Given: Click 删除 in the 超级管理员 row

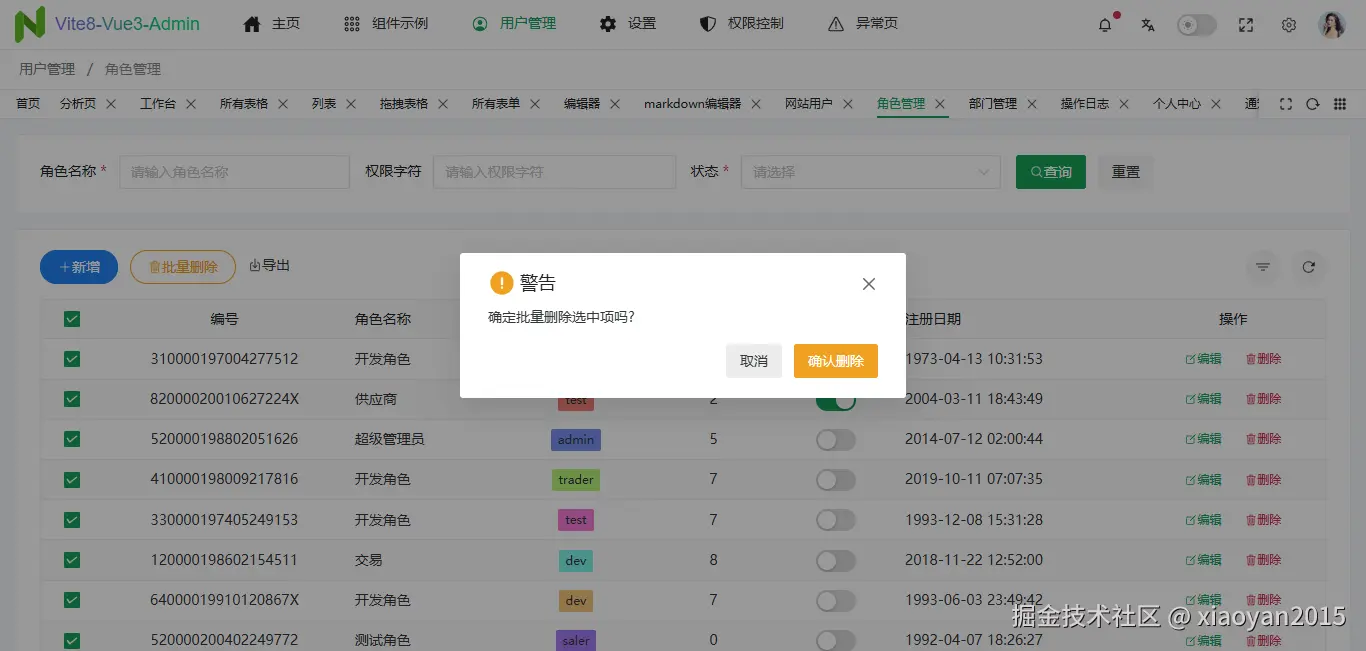Looking at the screenshot, I should coord(1263,439).
